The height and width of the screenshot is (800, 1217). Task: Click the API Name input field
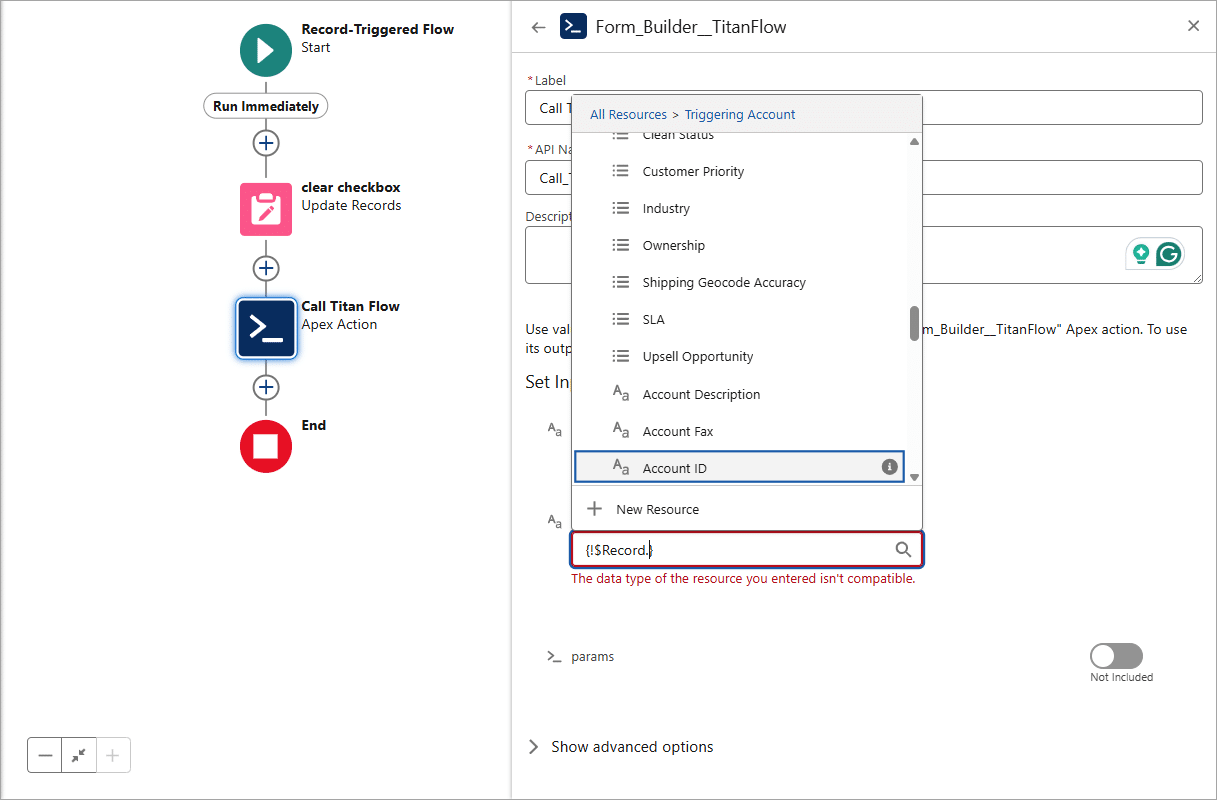864,177
